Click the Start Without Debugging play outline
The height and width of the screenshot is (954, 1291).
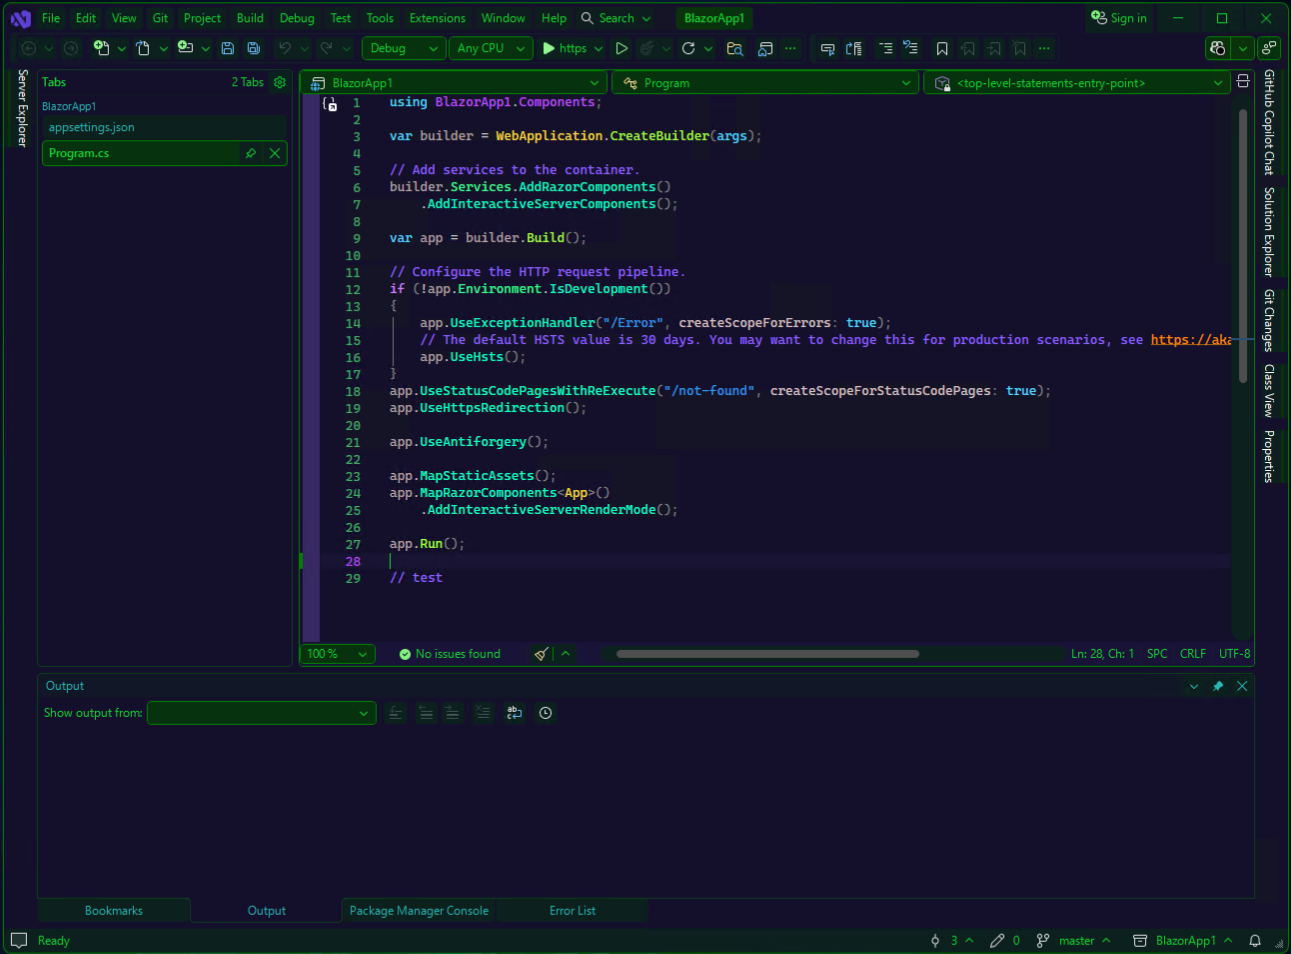621,48
